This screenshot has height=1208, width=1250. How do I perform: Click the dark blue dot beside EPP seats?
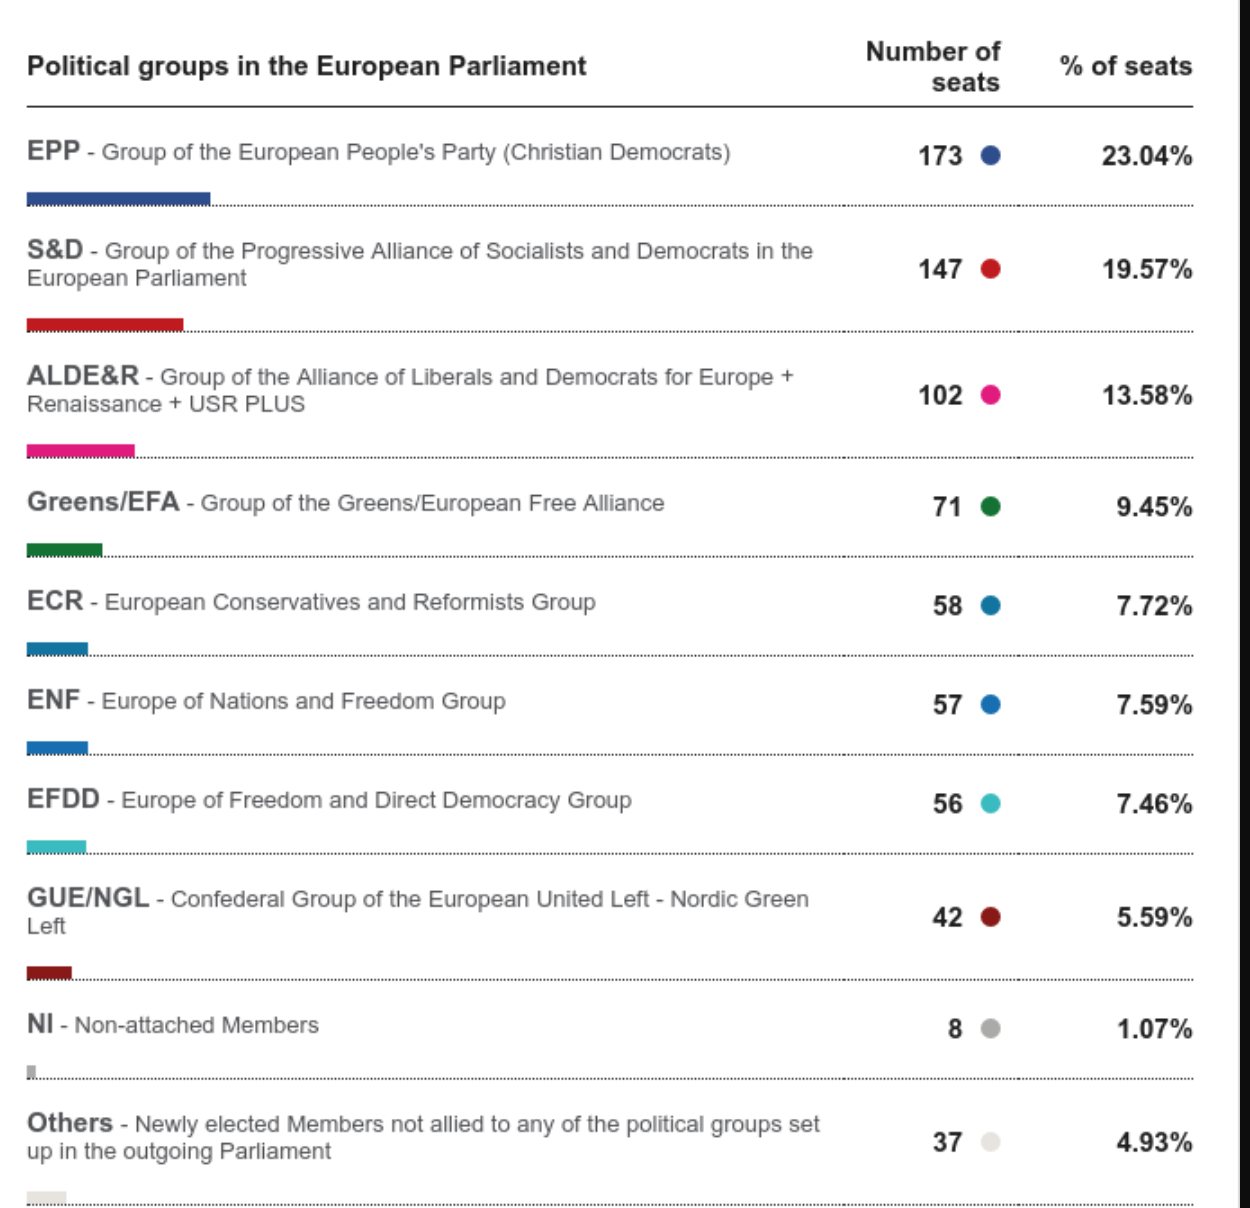990,155
